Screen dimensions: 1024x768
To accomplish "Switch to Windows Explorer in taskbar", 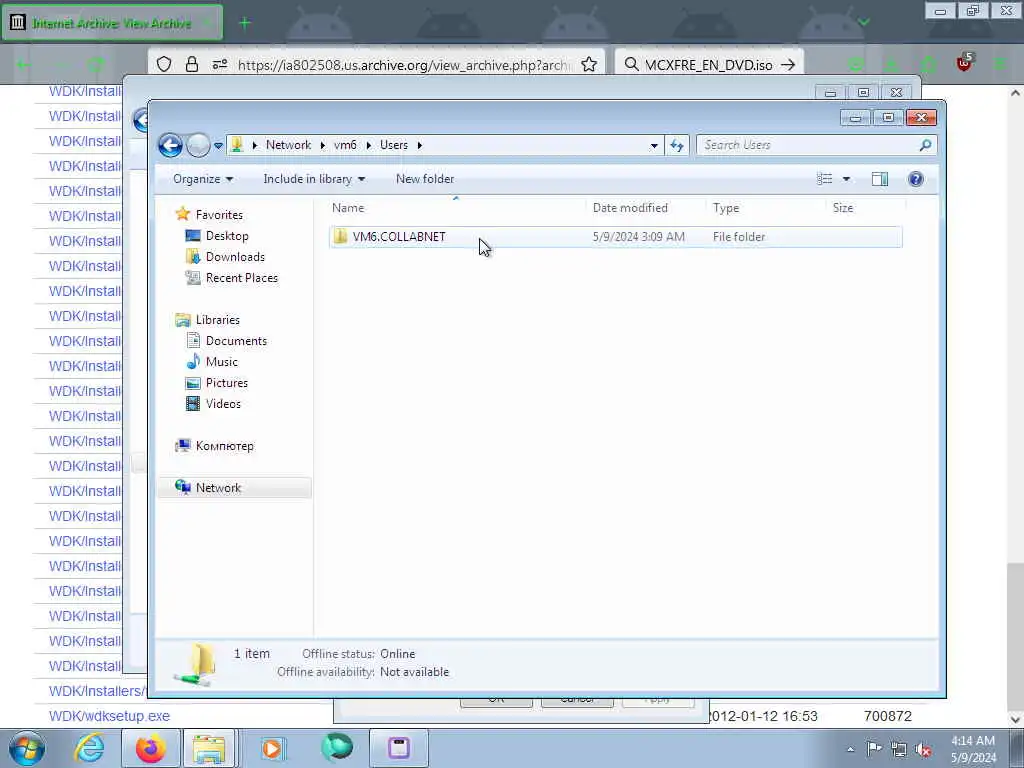I will coord(208,748).
